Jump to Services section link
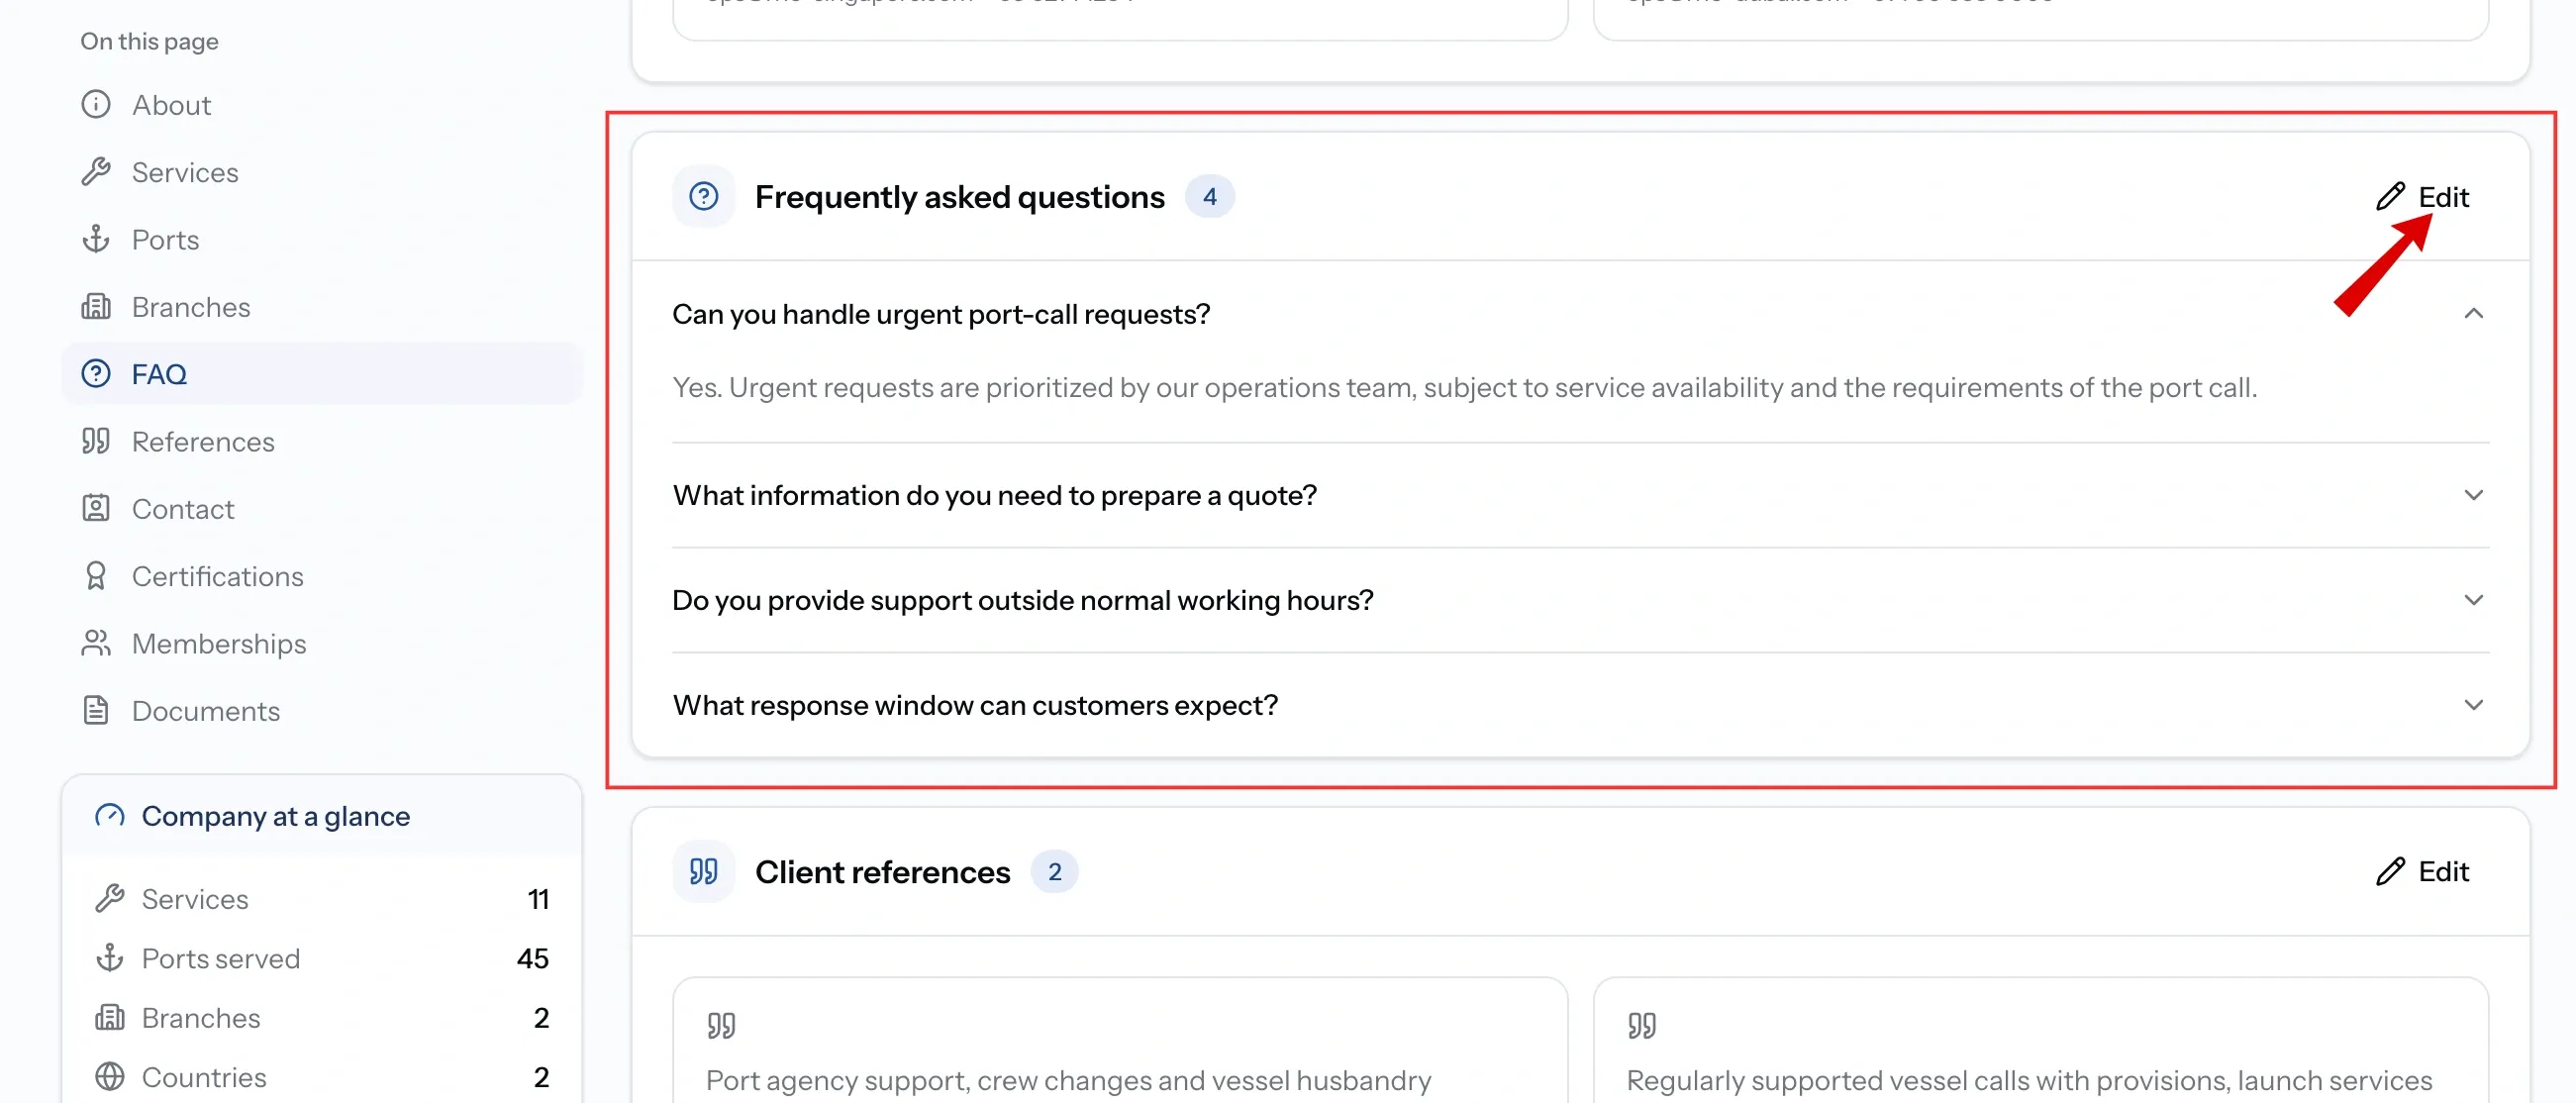The image size is (2576, 1103). (x=322, y=172)
